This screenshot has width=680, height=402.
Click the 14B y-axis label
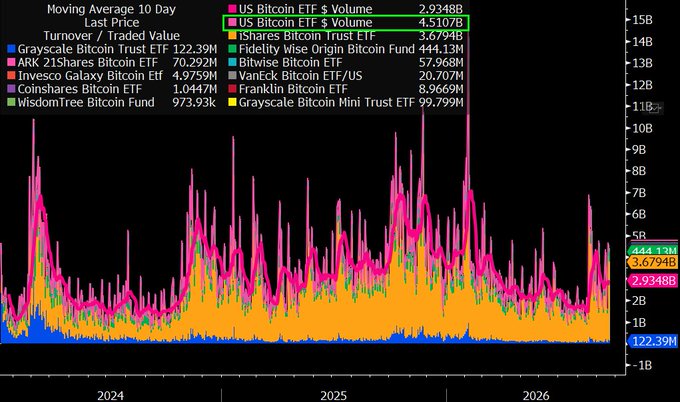642,42
